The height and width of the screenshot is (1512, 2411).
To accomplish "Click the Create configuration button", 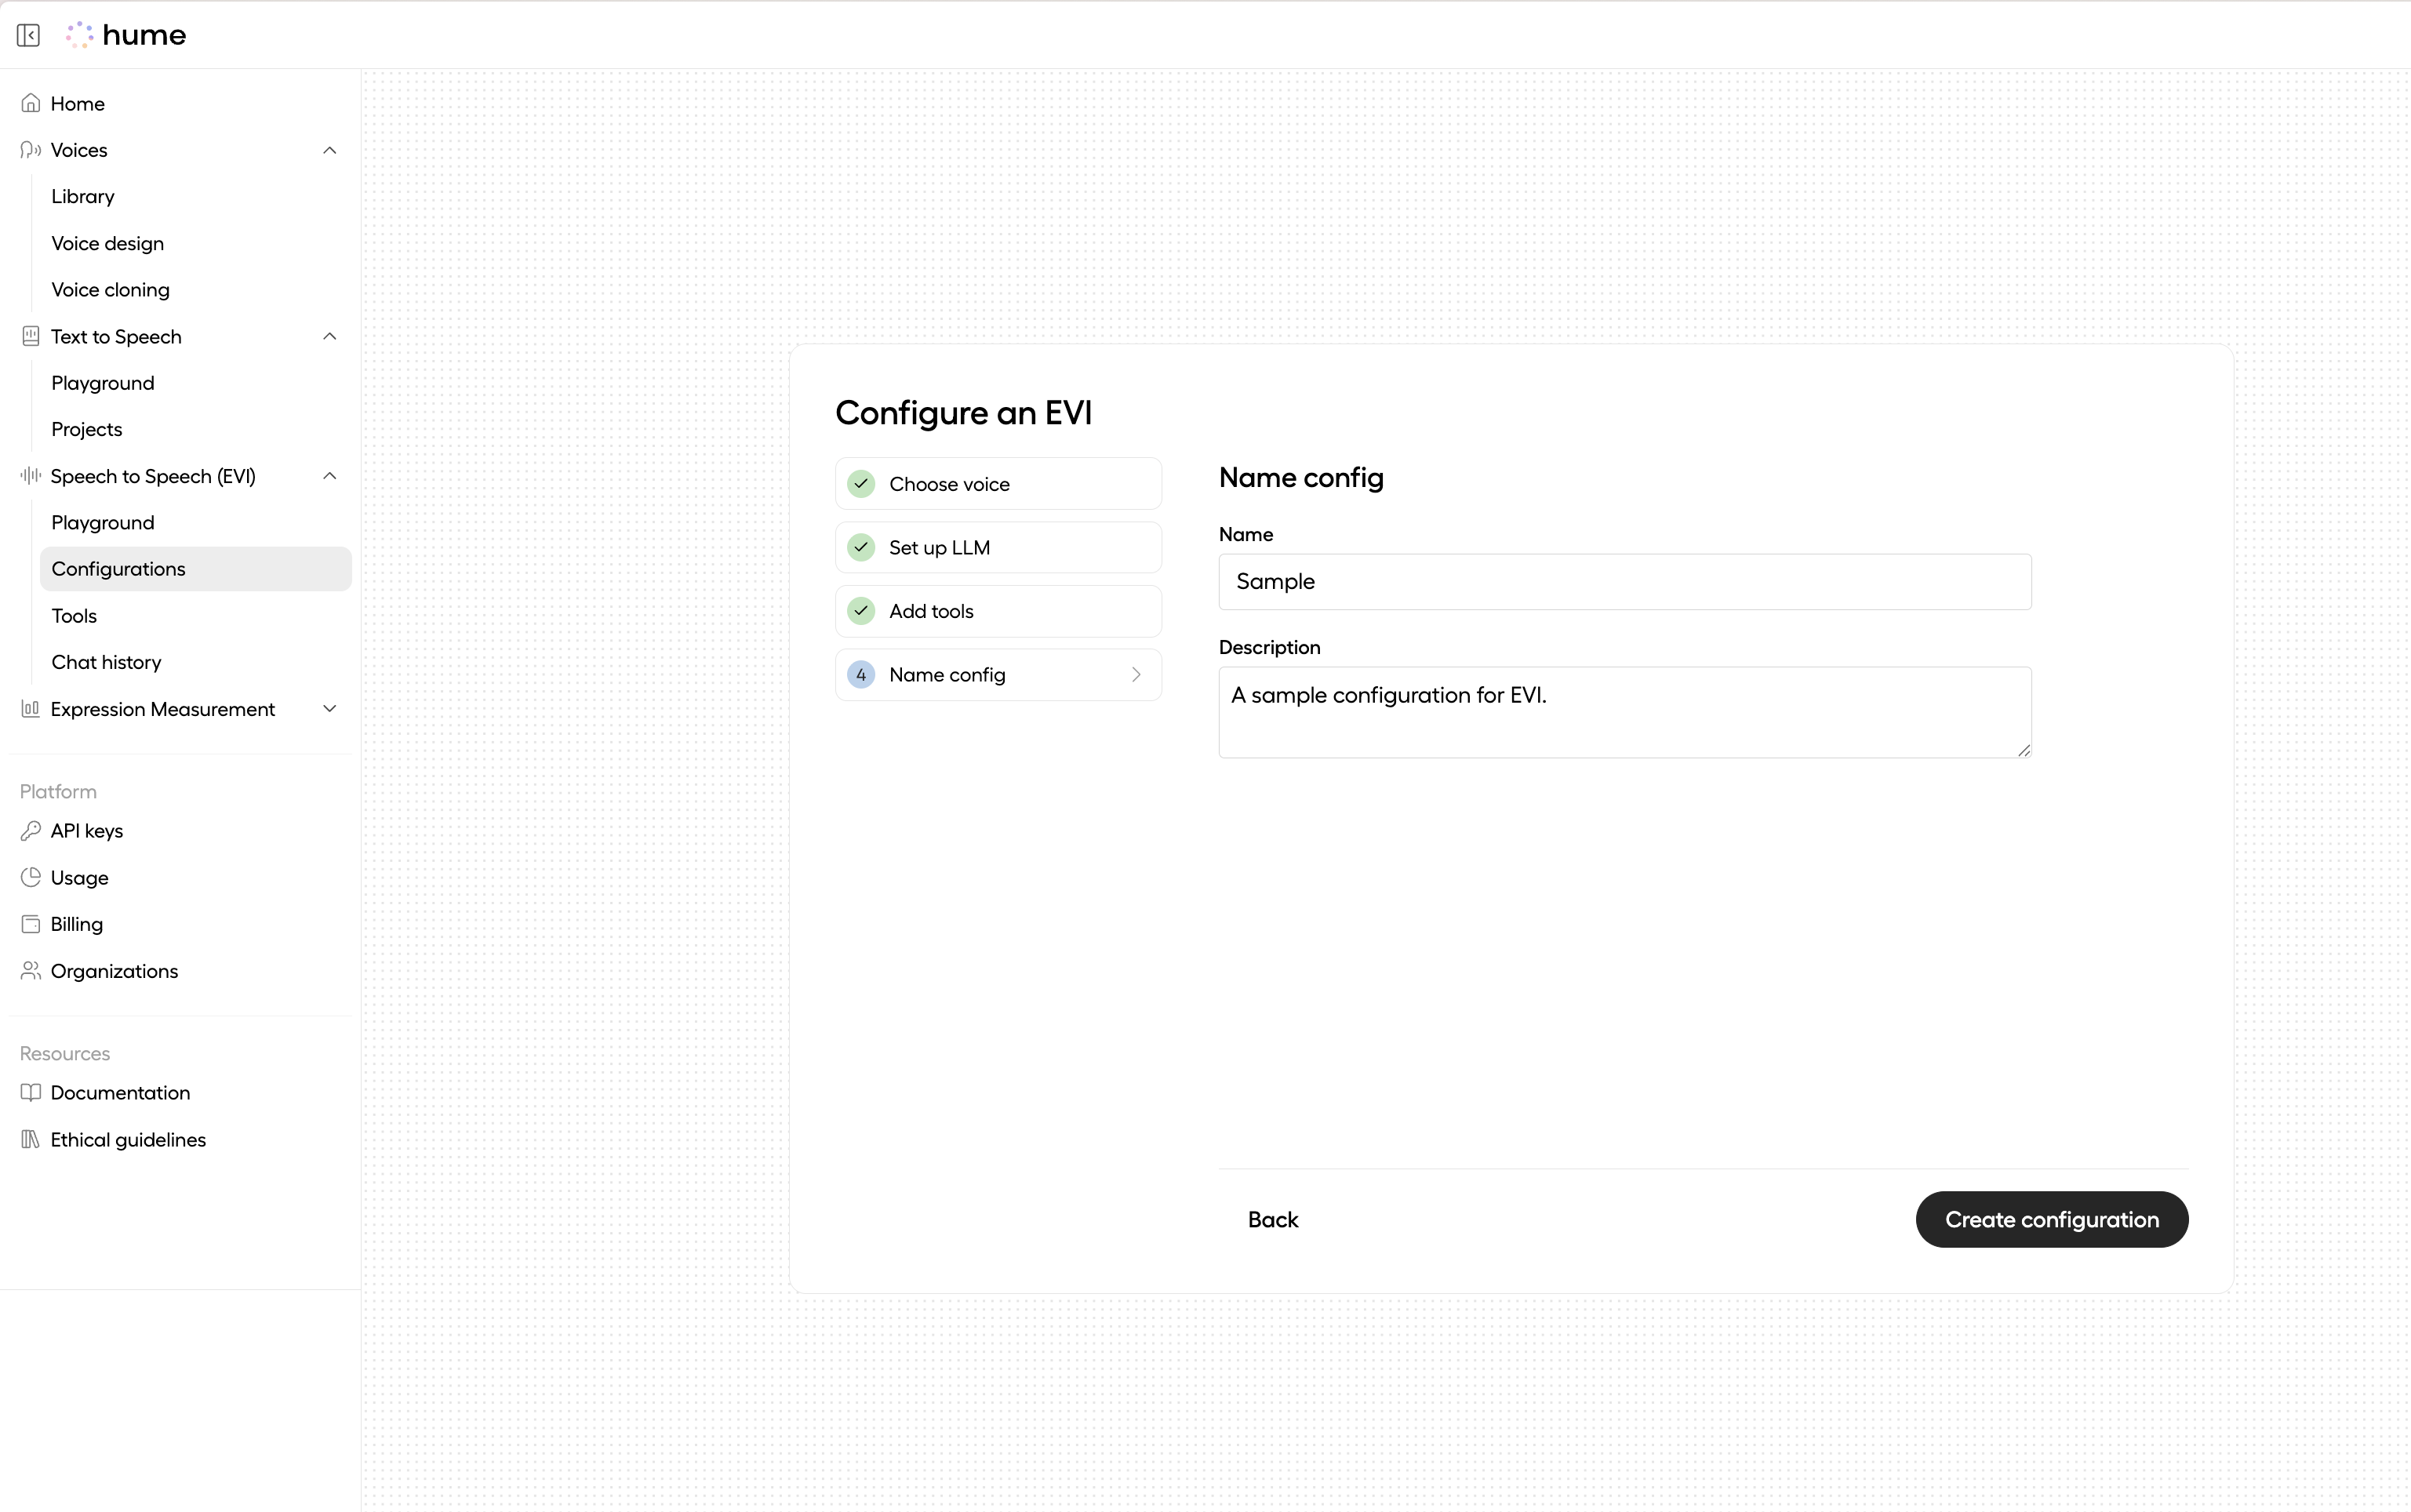I will click(2051, 1219).
